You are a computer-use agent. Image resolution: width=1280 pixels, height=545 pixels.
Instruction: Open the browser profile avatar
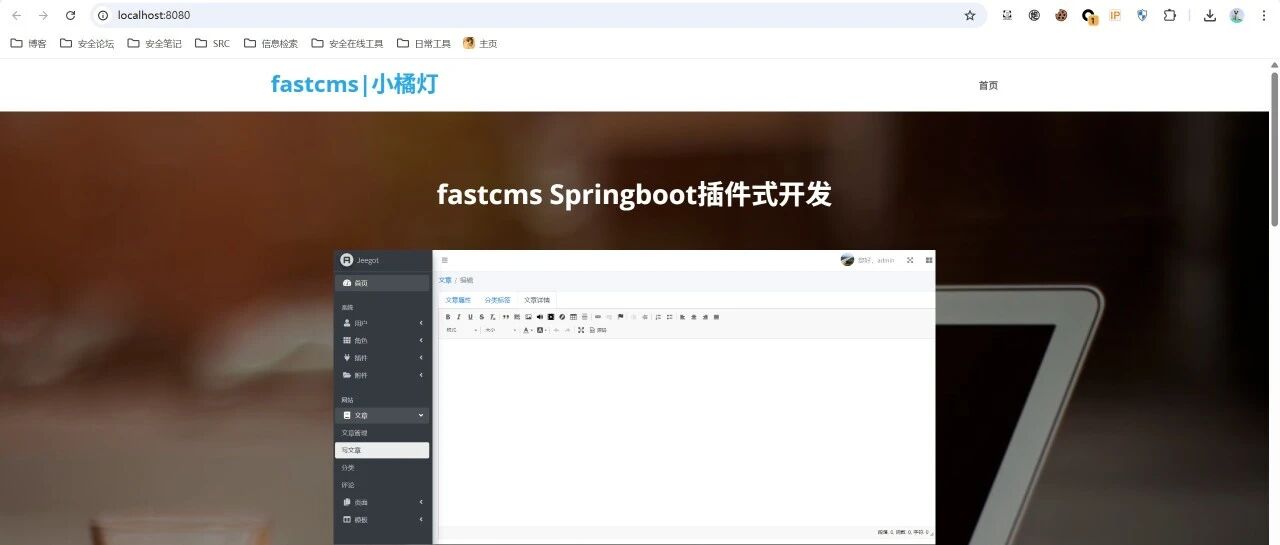click(x=1236, y=15)
